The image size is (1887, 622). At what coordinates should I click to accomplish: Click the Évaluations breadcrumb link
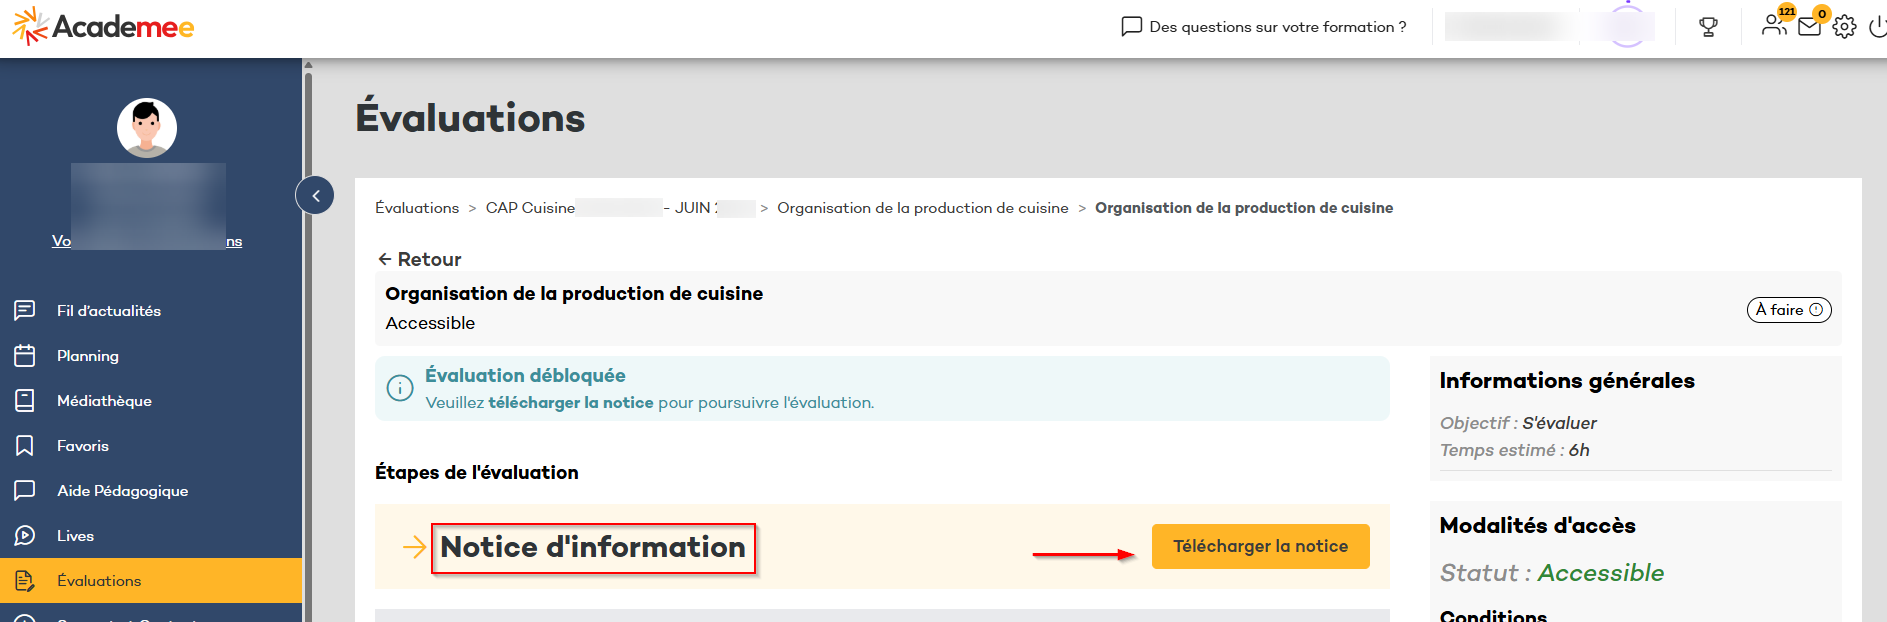click(x=417, y=208)
